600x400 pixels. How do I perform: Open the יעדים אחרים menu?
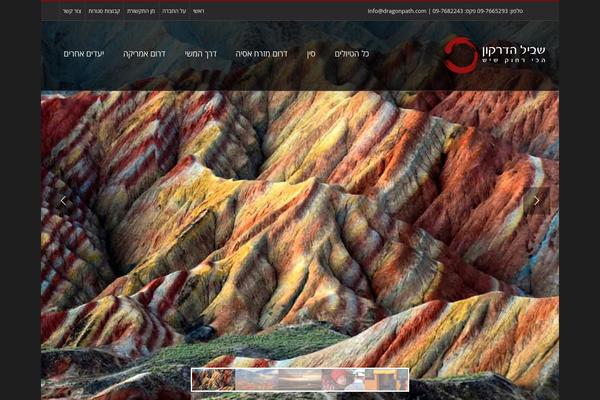click(x=84, y=54)
